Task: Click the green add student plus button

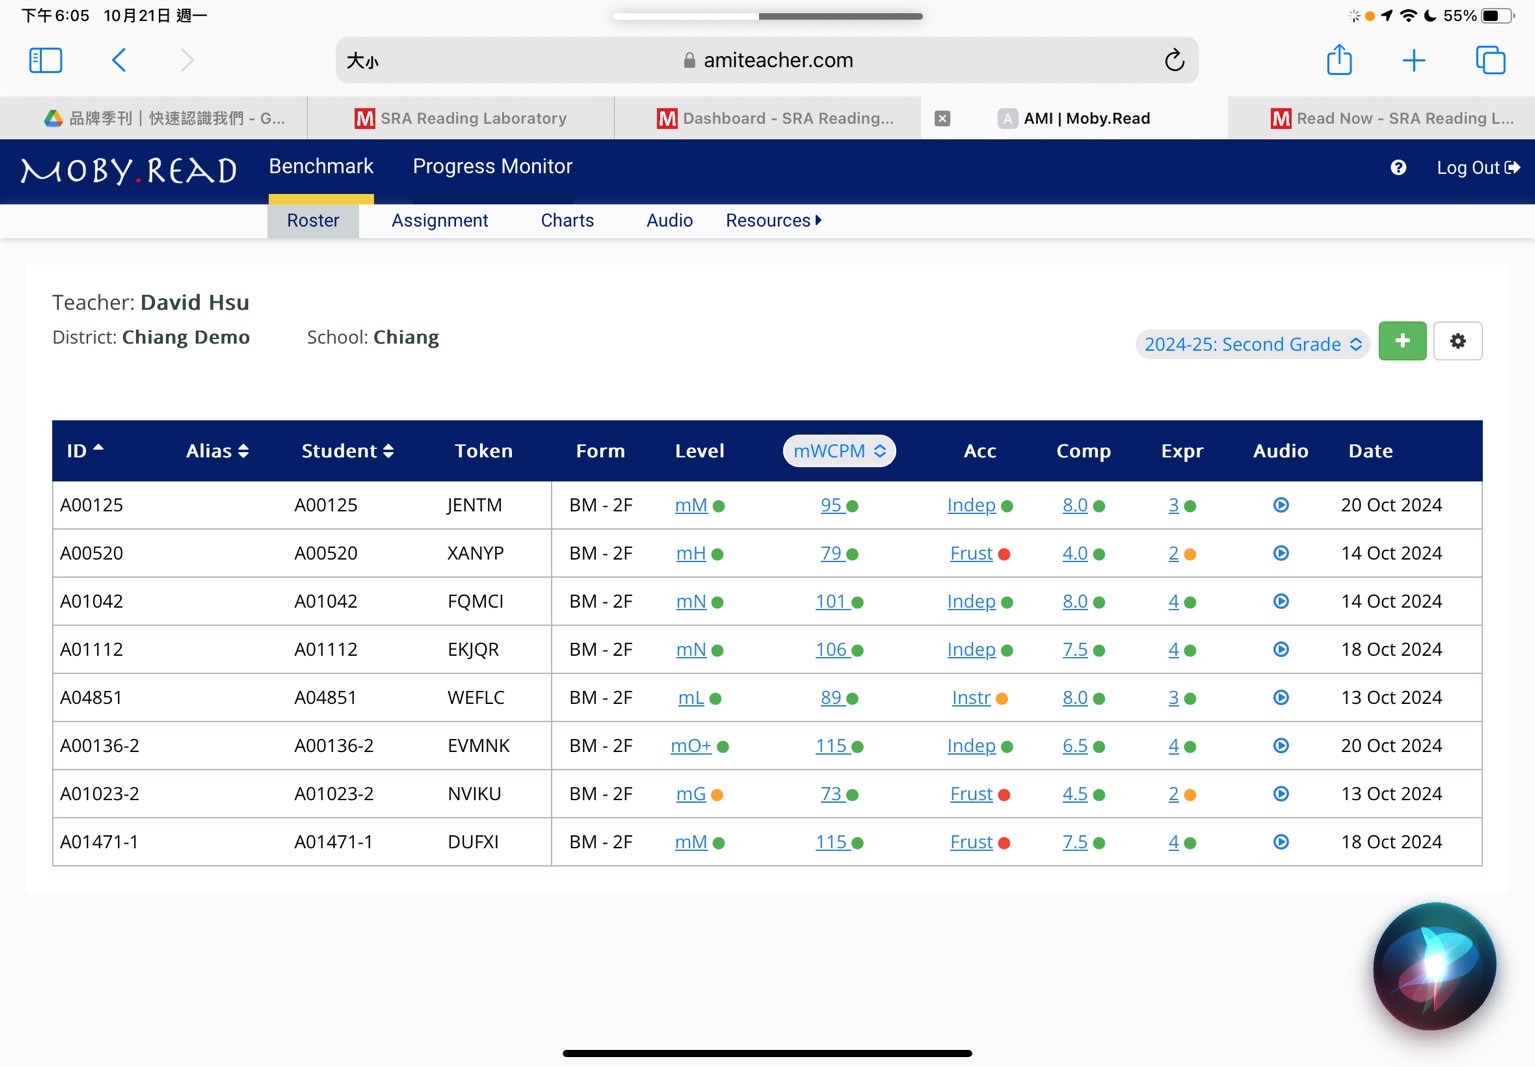Action: 1402,341
